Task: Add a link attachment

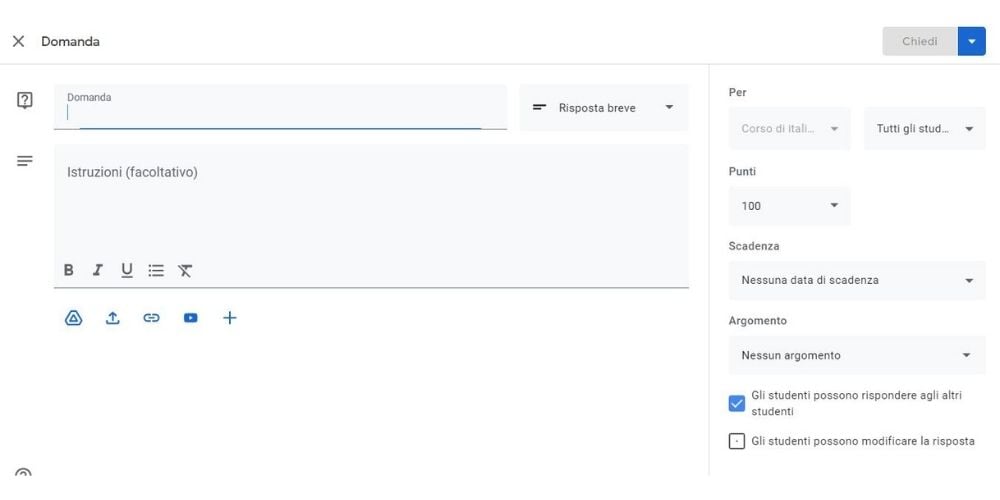Action: coord(151,318)
